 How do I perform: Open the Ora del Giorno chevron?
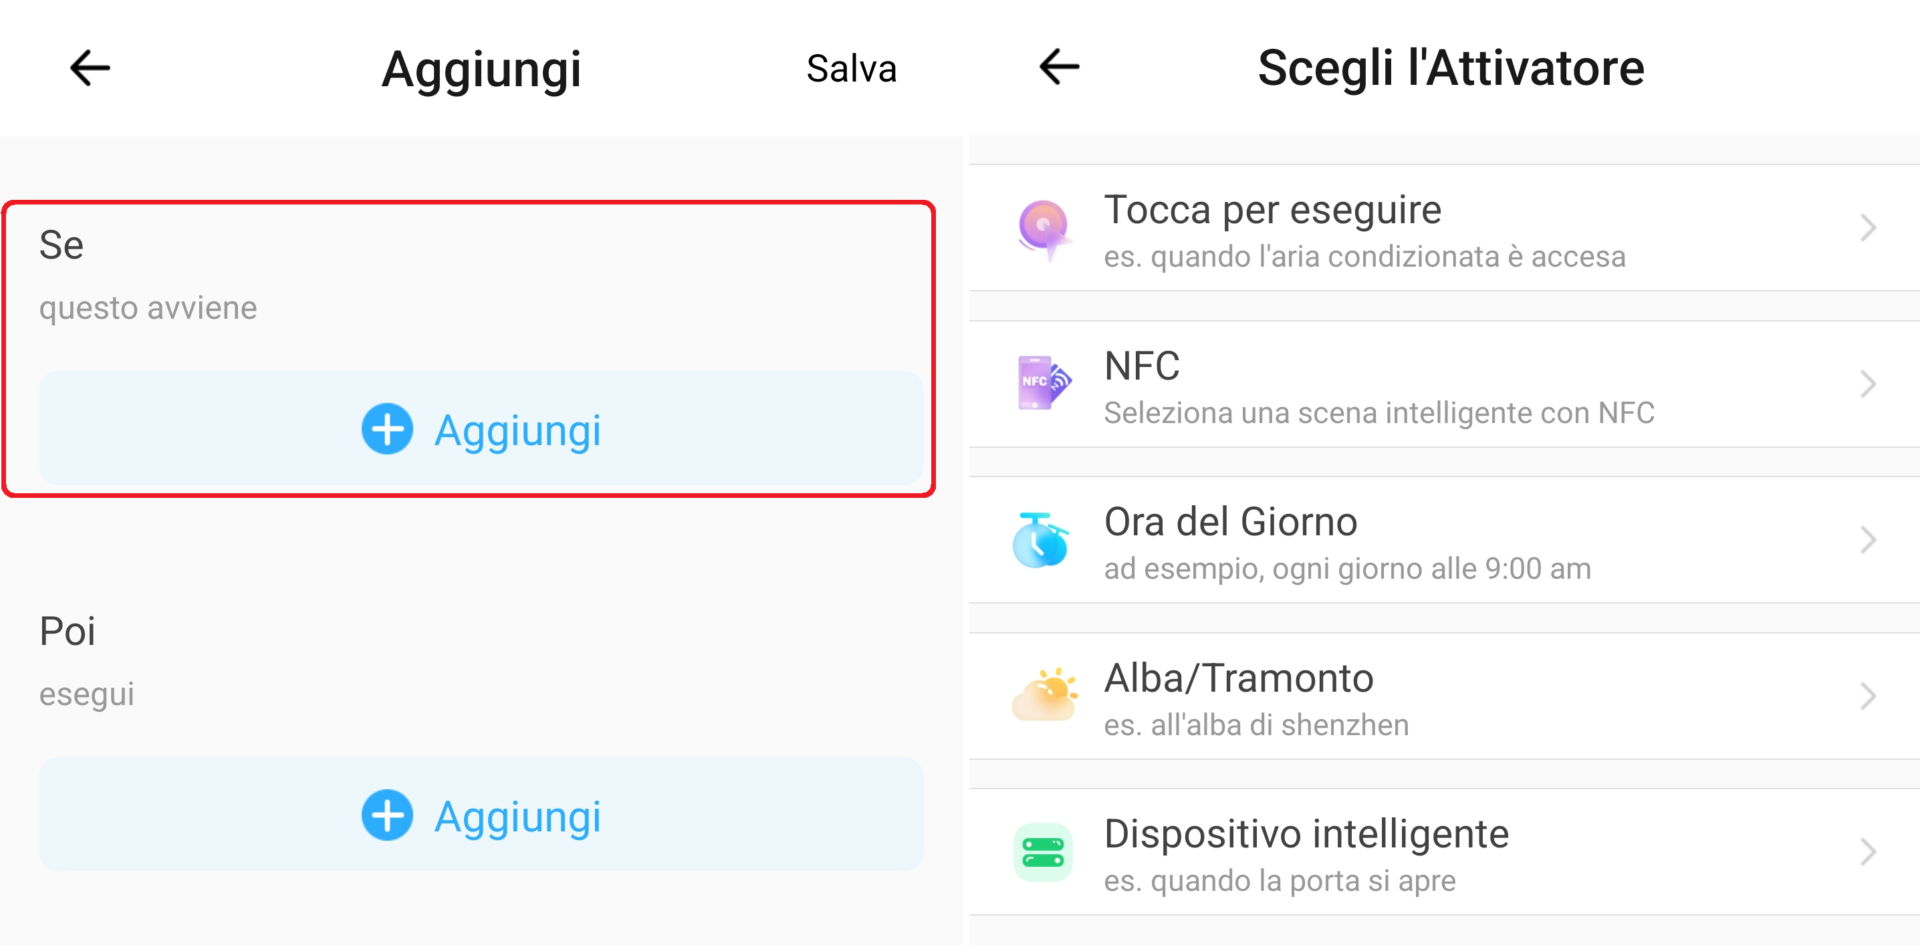1867,540
